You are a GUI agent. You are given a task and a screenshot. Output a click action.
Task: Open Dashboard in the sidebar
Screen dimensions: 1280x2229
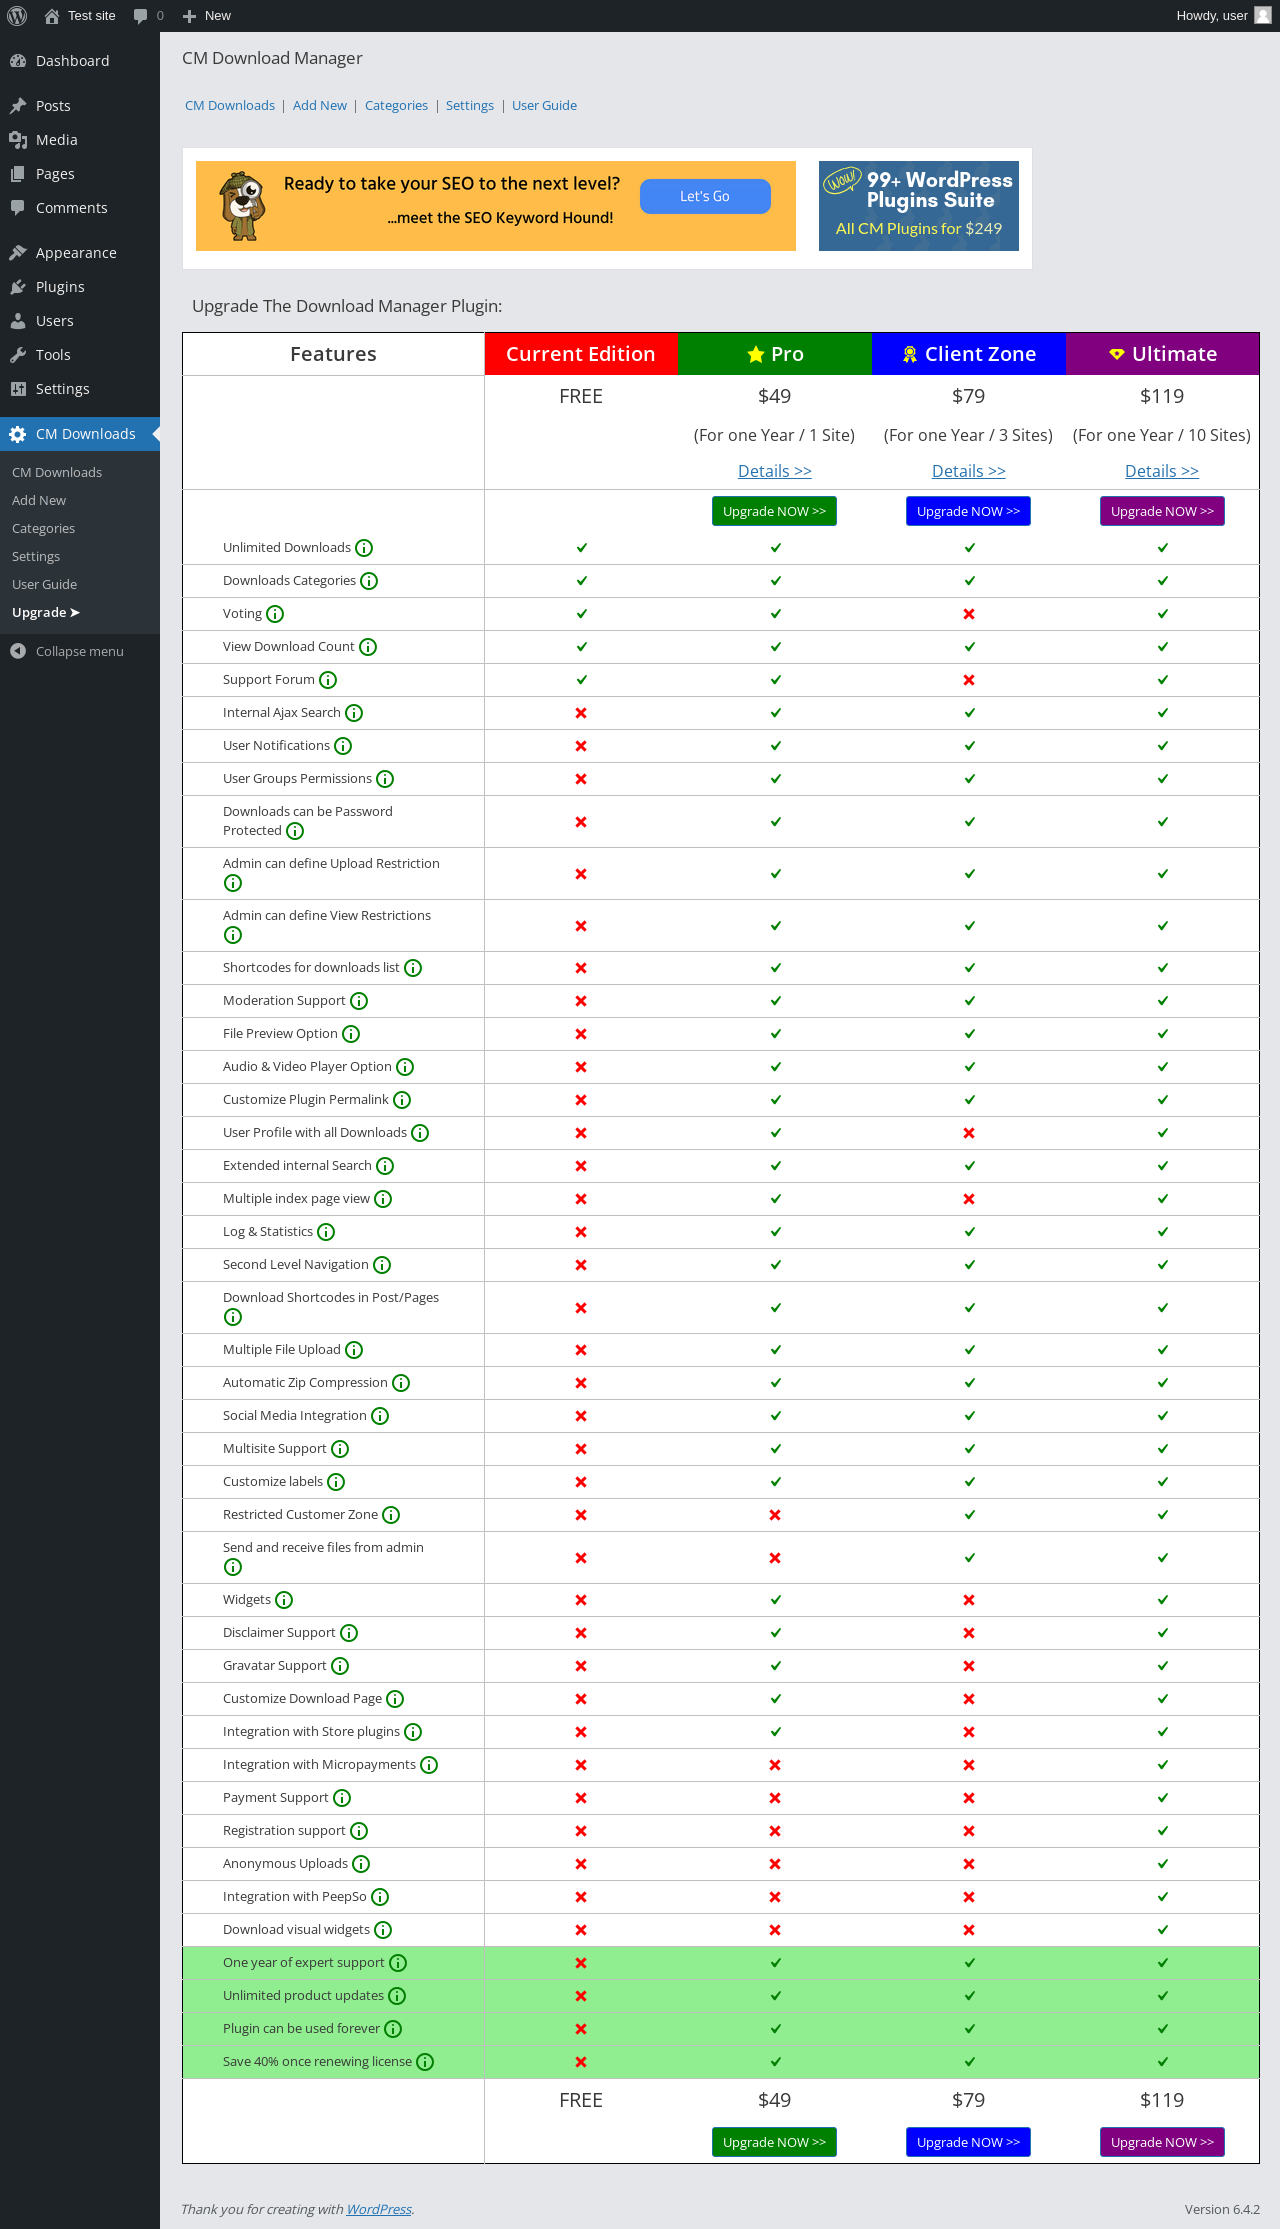coord(80,61)
